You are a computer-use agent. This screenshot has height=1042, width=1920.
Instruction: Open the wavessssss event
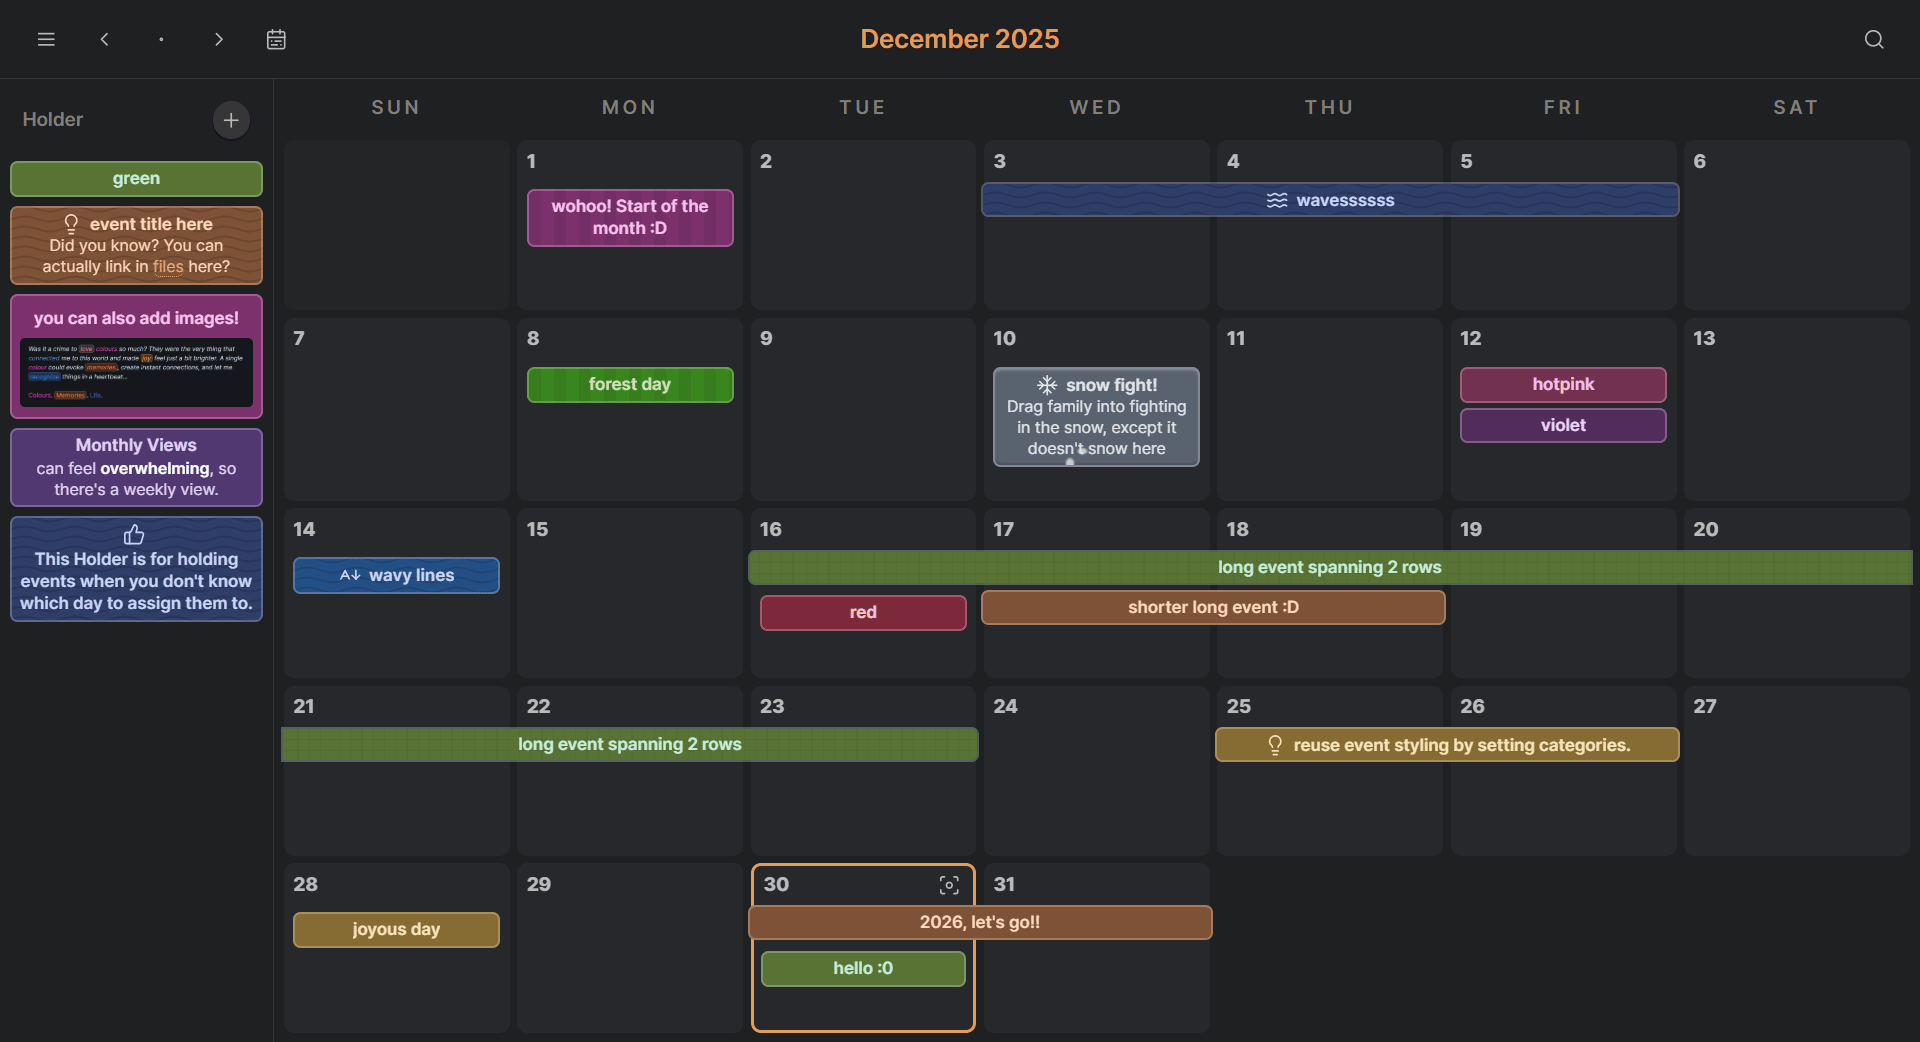pyautogui.click(x=1330, y=200)
